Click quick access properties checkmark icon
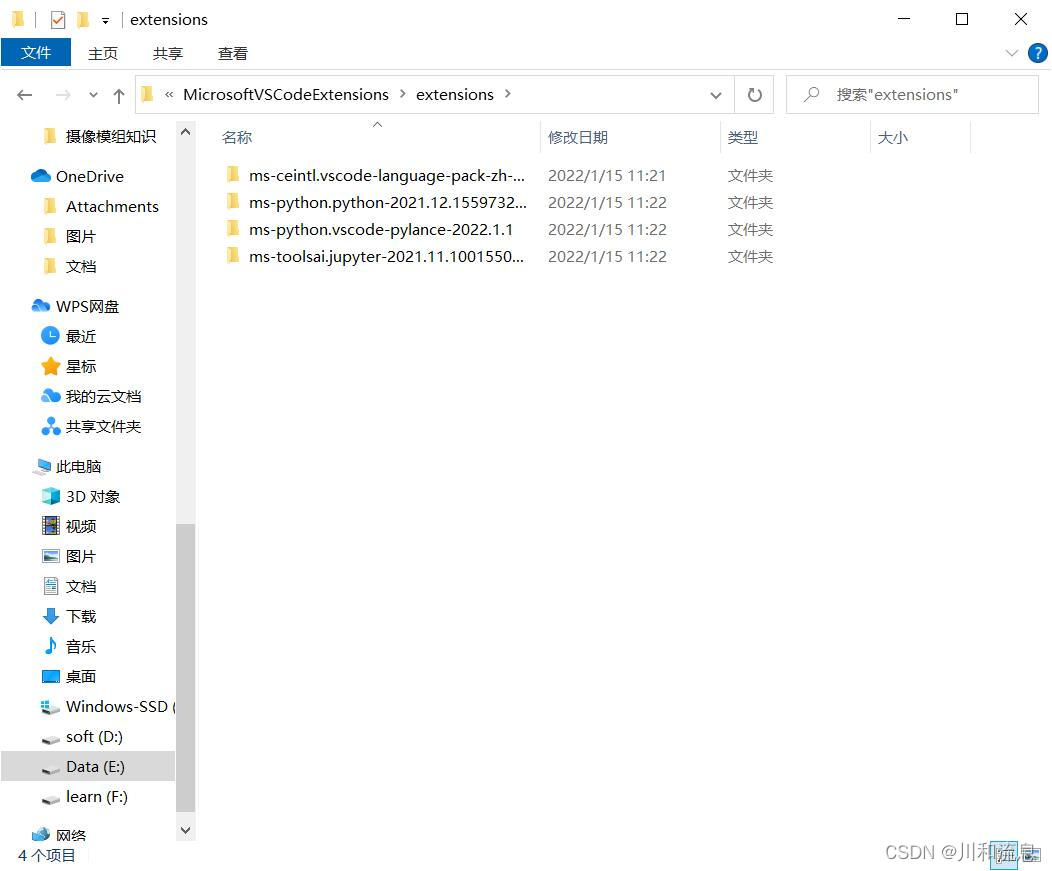This screenshot has width=1052, height=871. pyautogui.click(x=58, y=20)
